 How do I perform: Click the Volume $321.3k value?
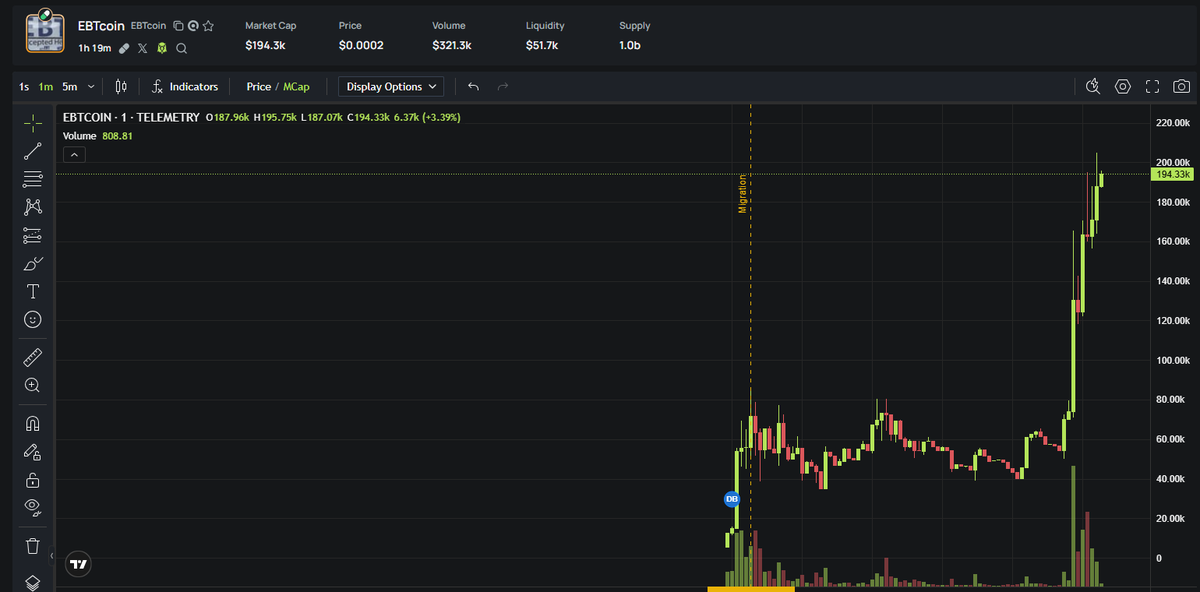[452, 46]
